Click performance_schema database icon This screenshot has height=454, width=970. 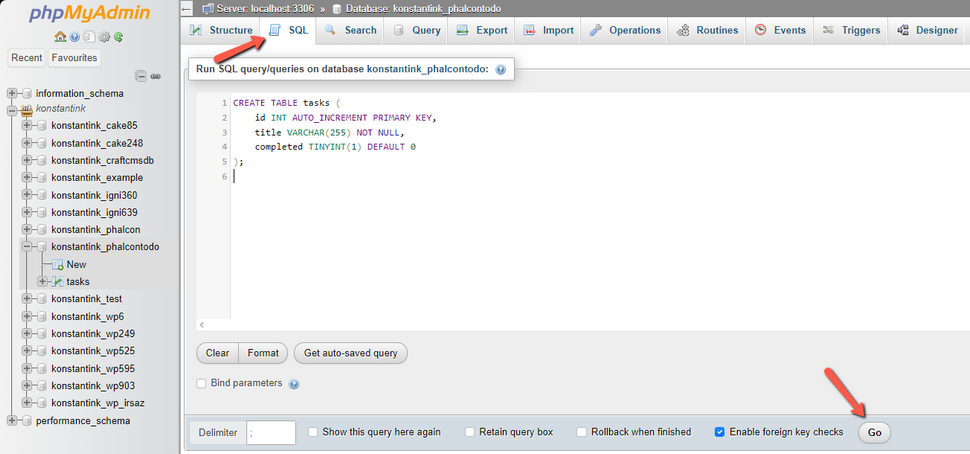27,421
